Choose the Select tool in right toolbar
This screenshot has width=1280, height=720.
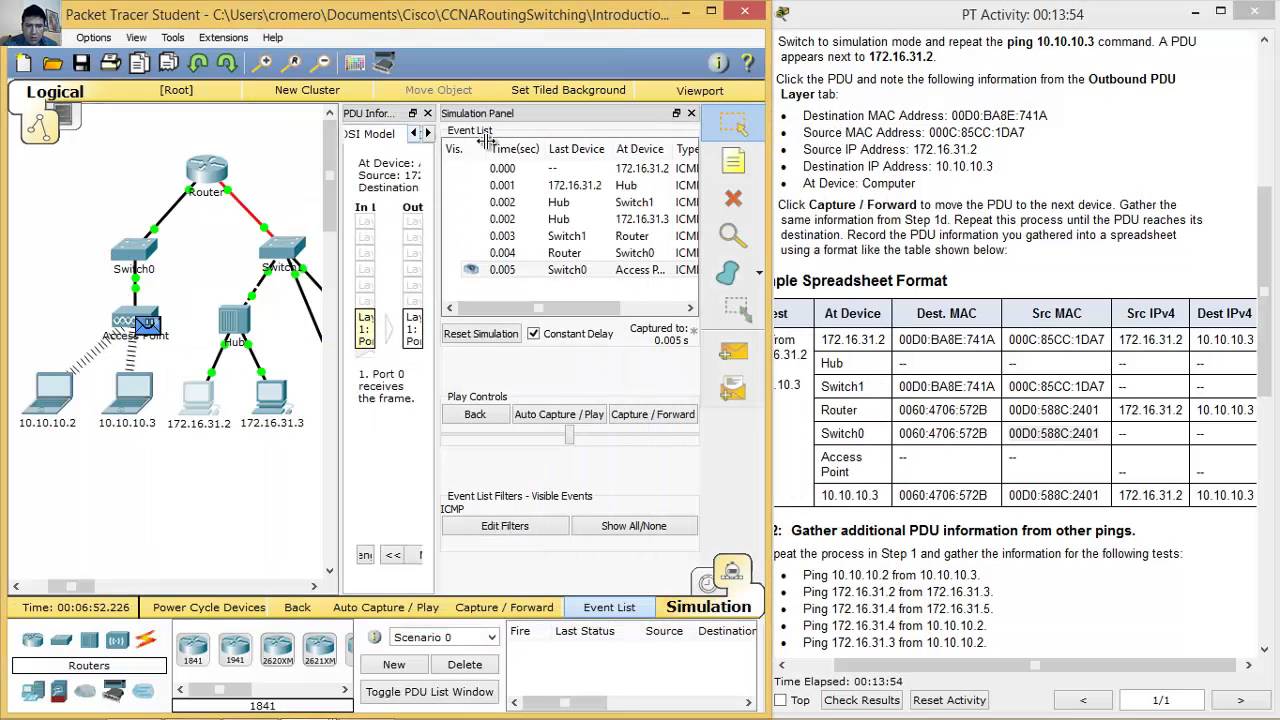(x=733, y=124)
